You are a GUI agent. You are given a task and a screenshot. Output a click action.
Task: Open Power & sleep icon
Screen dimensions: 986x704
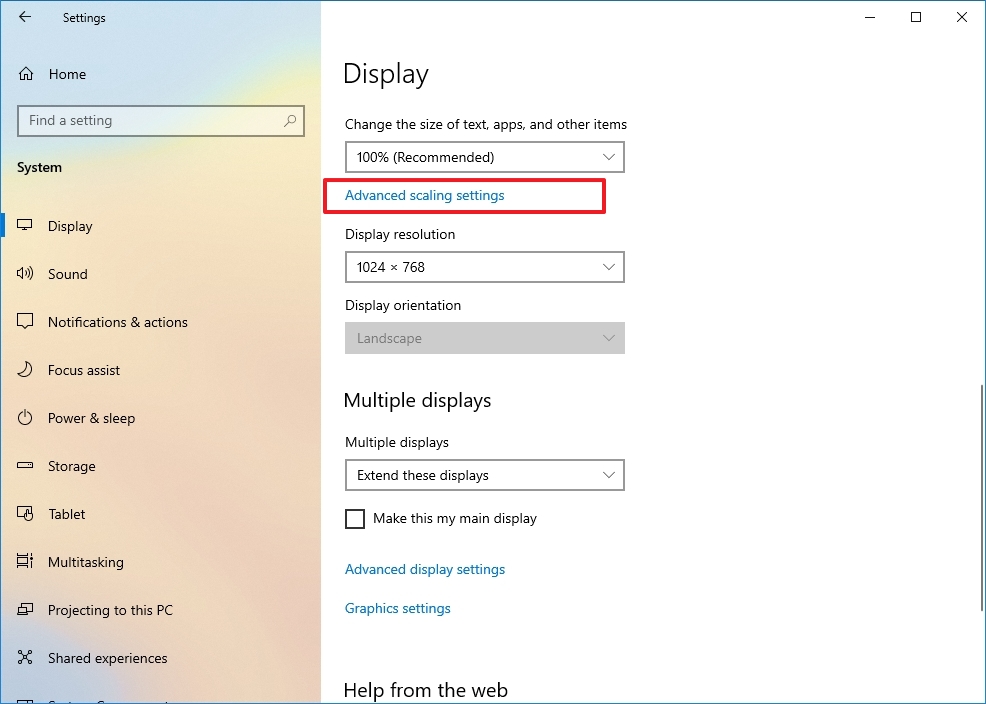click(x=25, y=417)
